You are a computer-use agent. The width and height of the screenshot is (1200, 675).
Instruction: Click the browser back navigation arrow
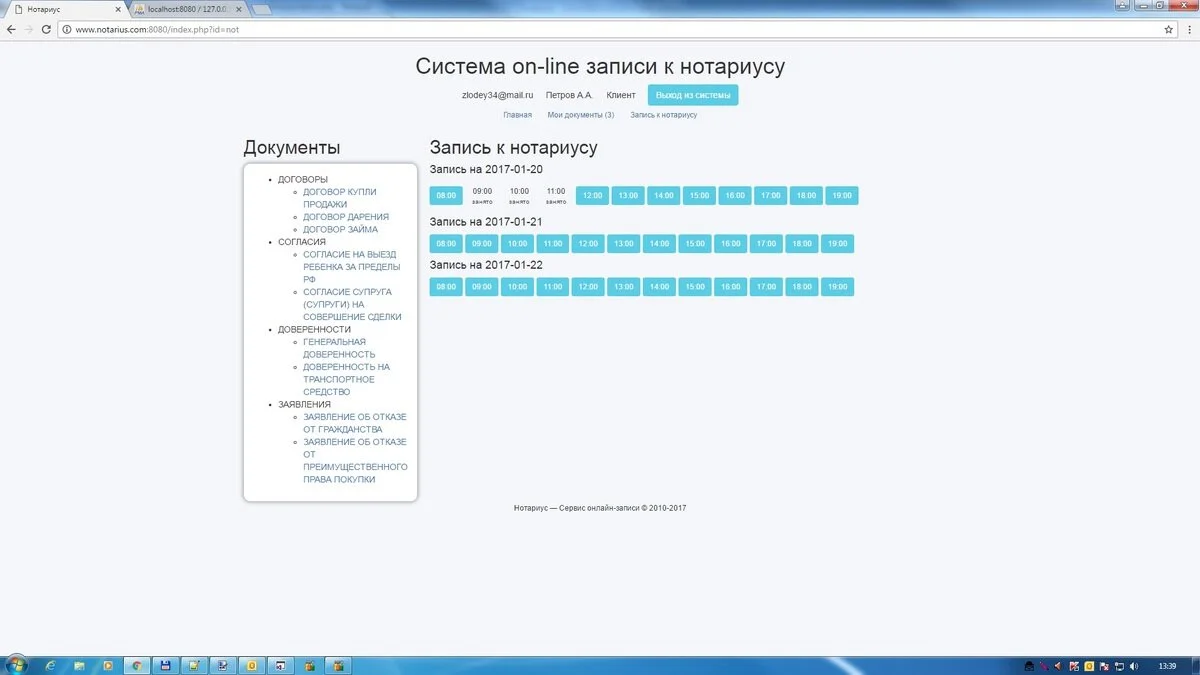[x=10, y=30]
